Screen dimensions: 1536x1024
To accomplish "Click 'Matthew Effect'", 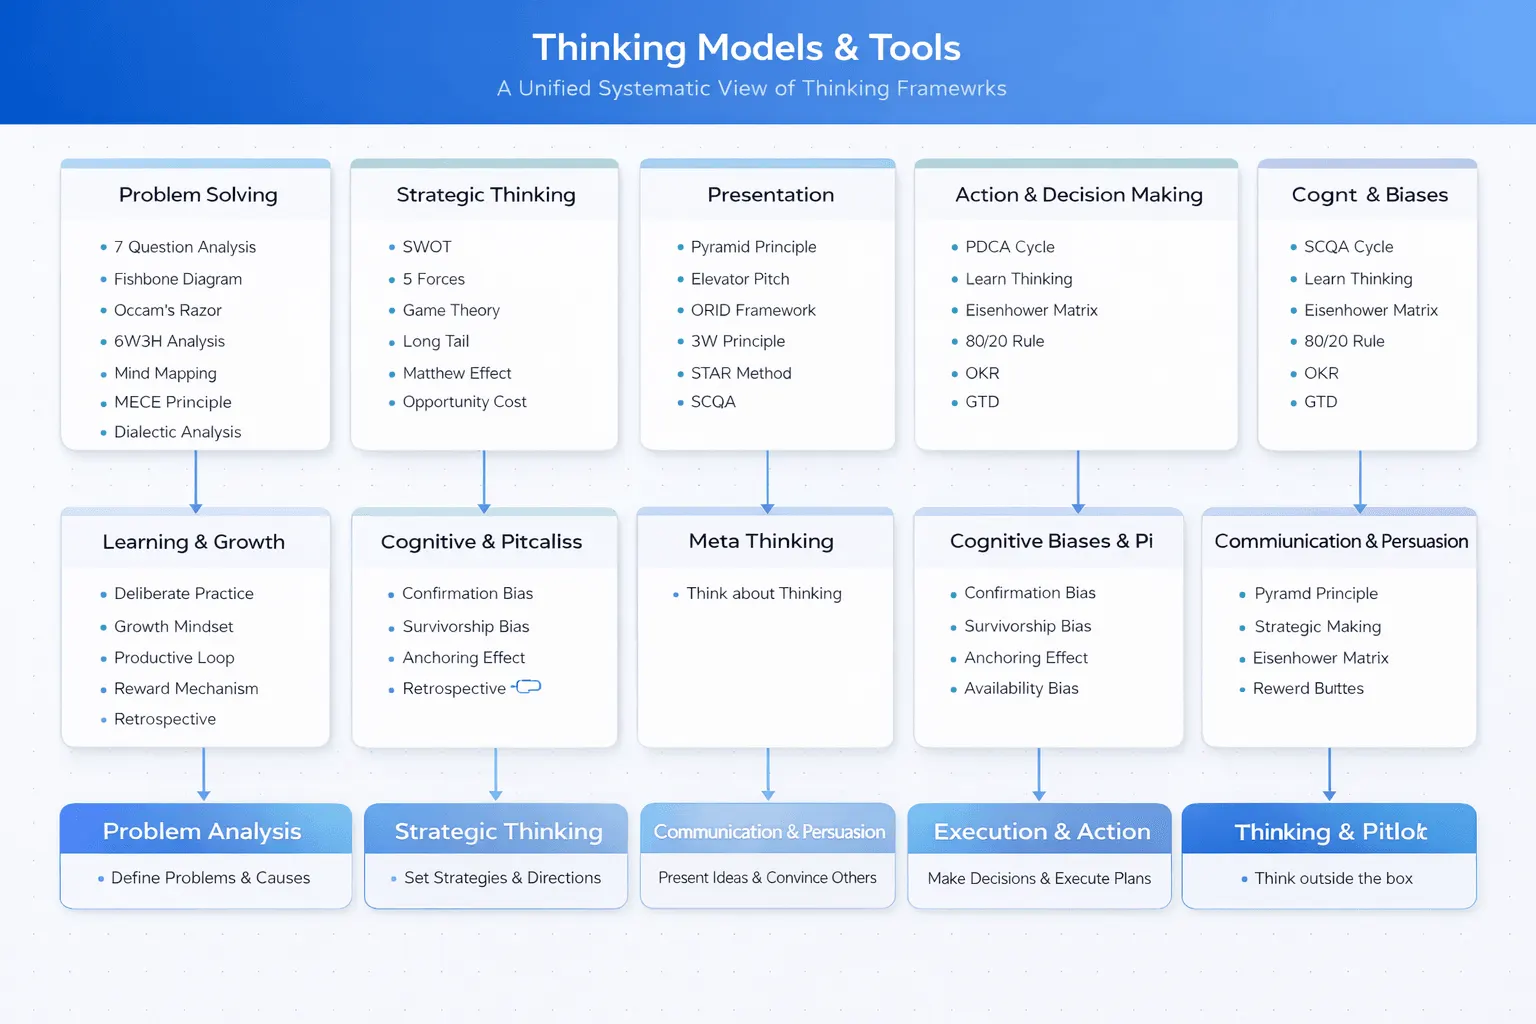I will click(457, 373).
